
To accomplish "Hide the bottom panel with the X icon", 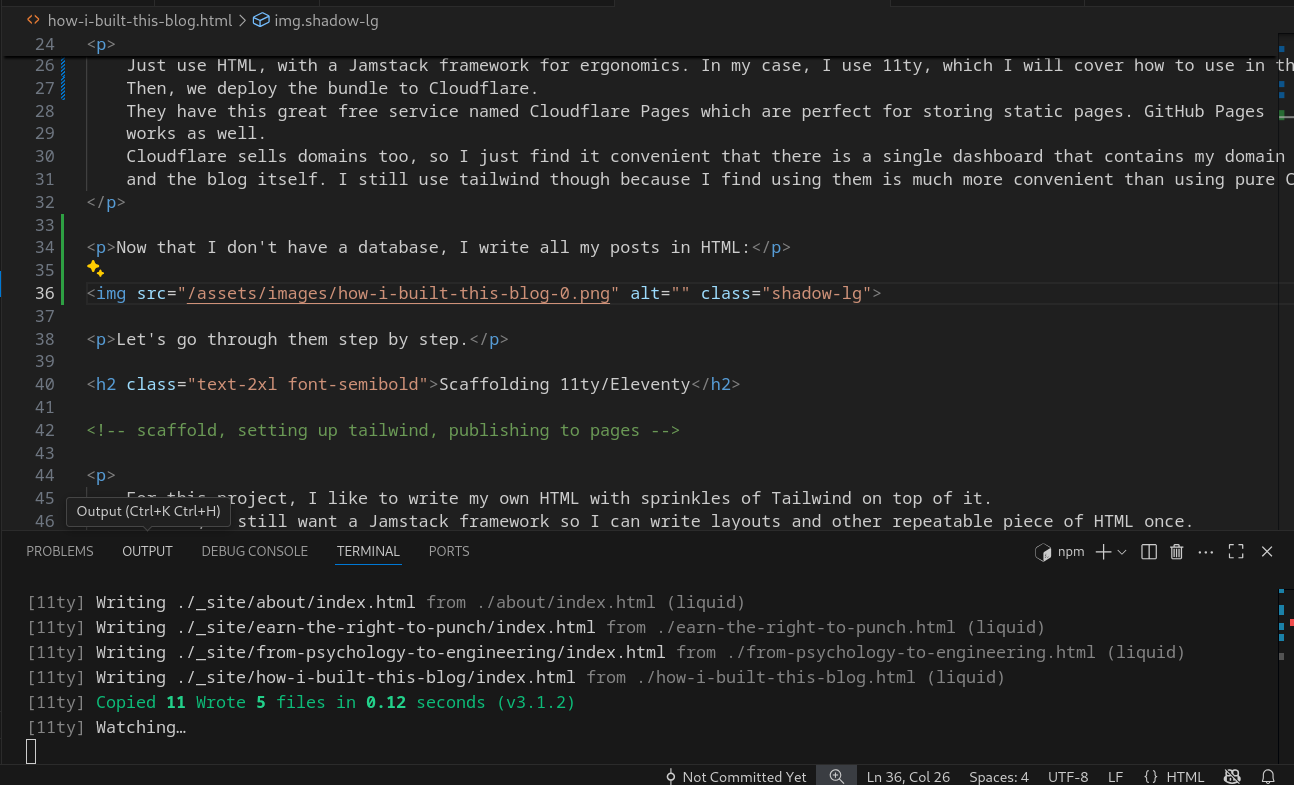I will [1267, 552].
